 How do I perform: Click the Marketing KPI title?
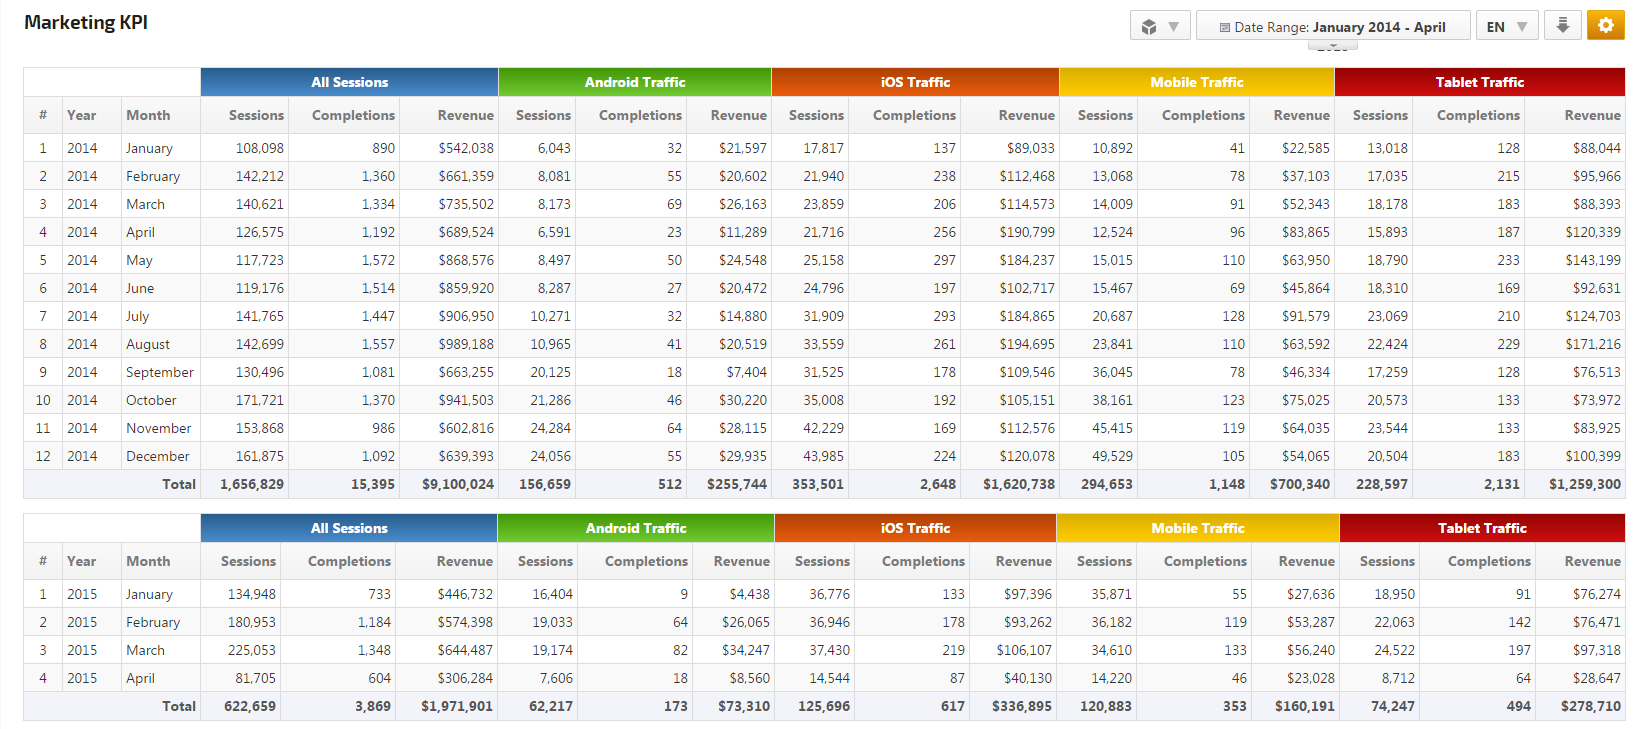[x=86, y=22]
